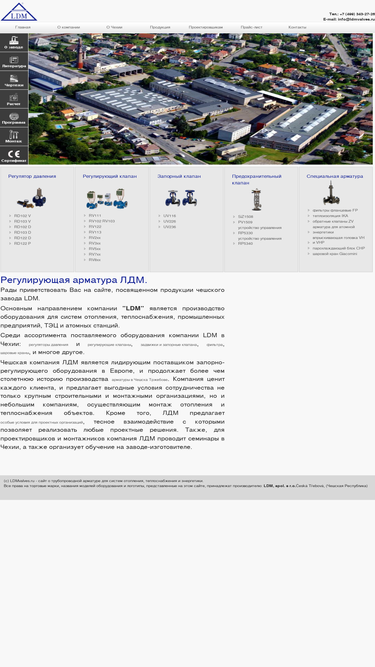Click 'задвижки и запорные клапаны' inline link
Screen dimensions: 375x667
pos(169,345)
